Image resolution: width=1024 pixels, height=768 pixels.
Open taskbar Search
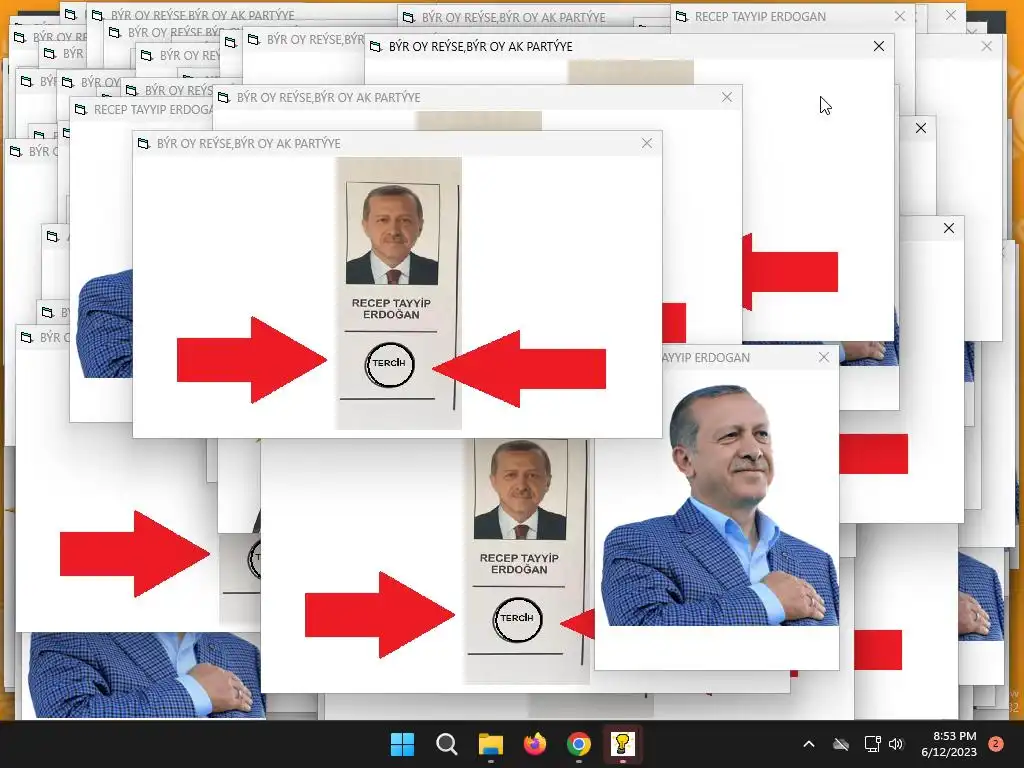coord(447,744)
